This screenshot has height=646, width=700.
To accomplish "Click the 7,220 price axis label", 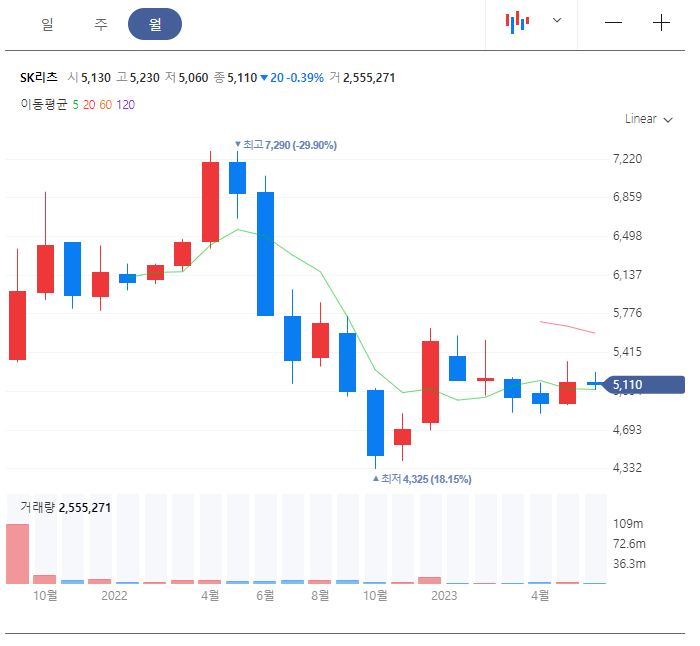I will 627,159.
